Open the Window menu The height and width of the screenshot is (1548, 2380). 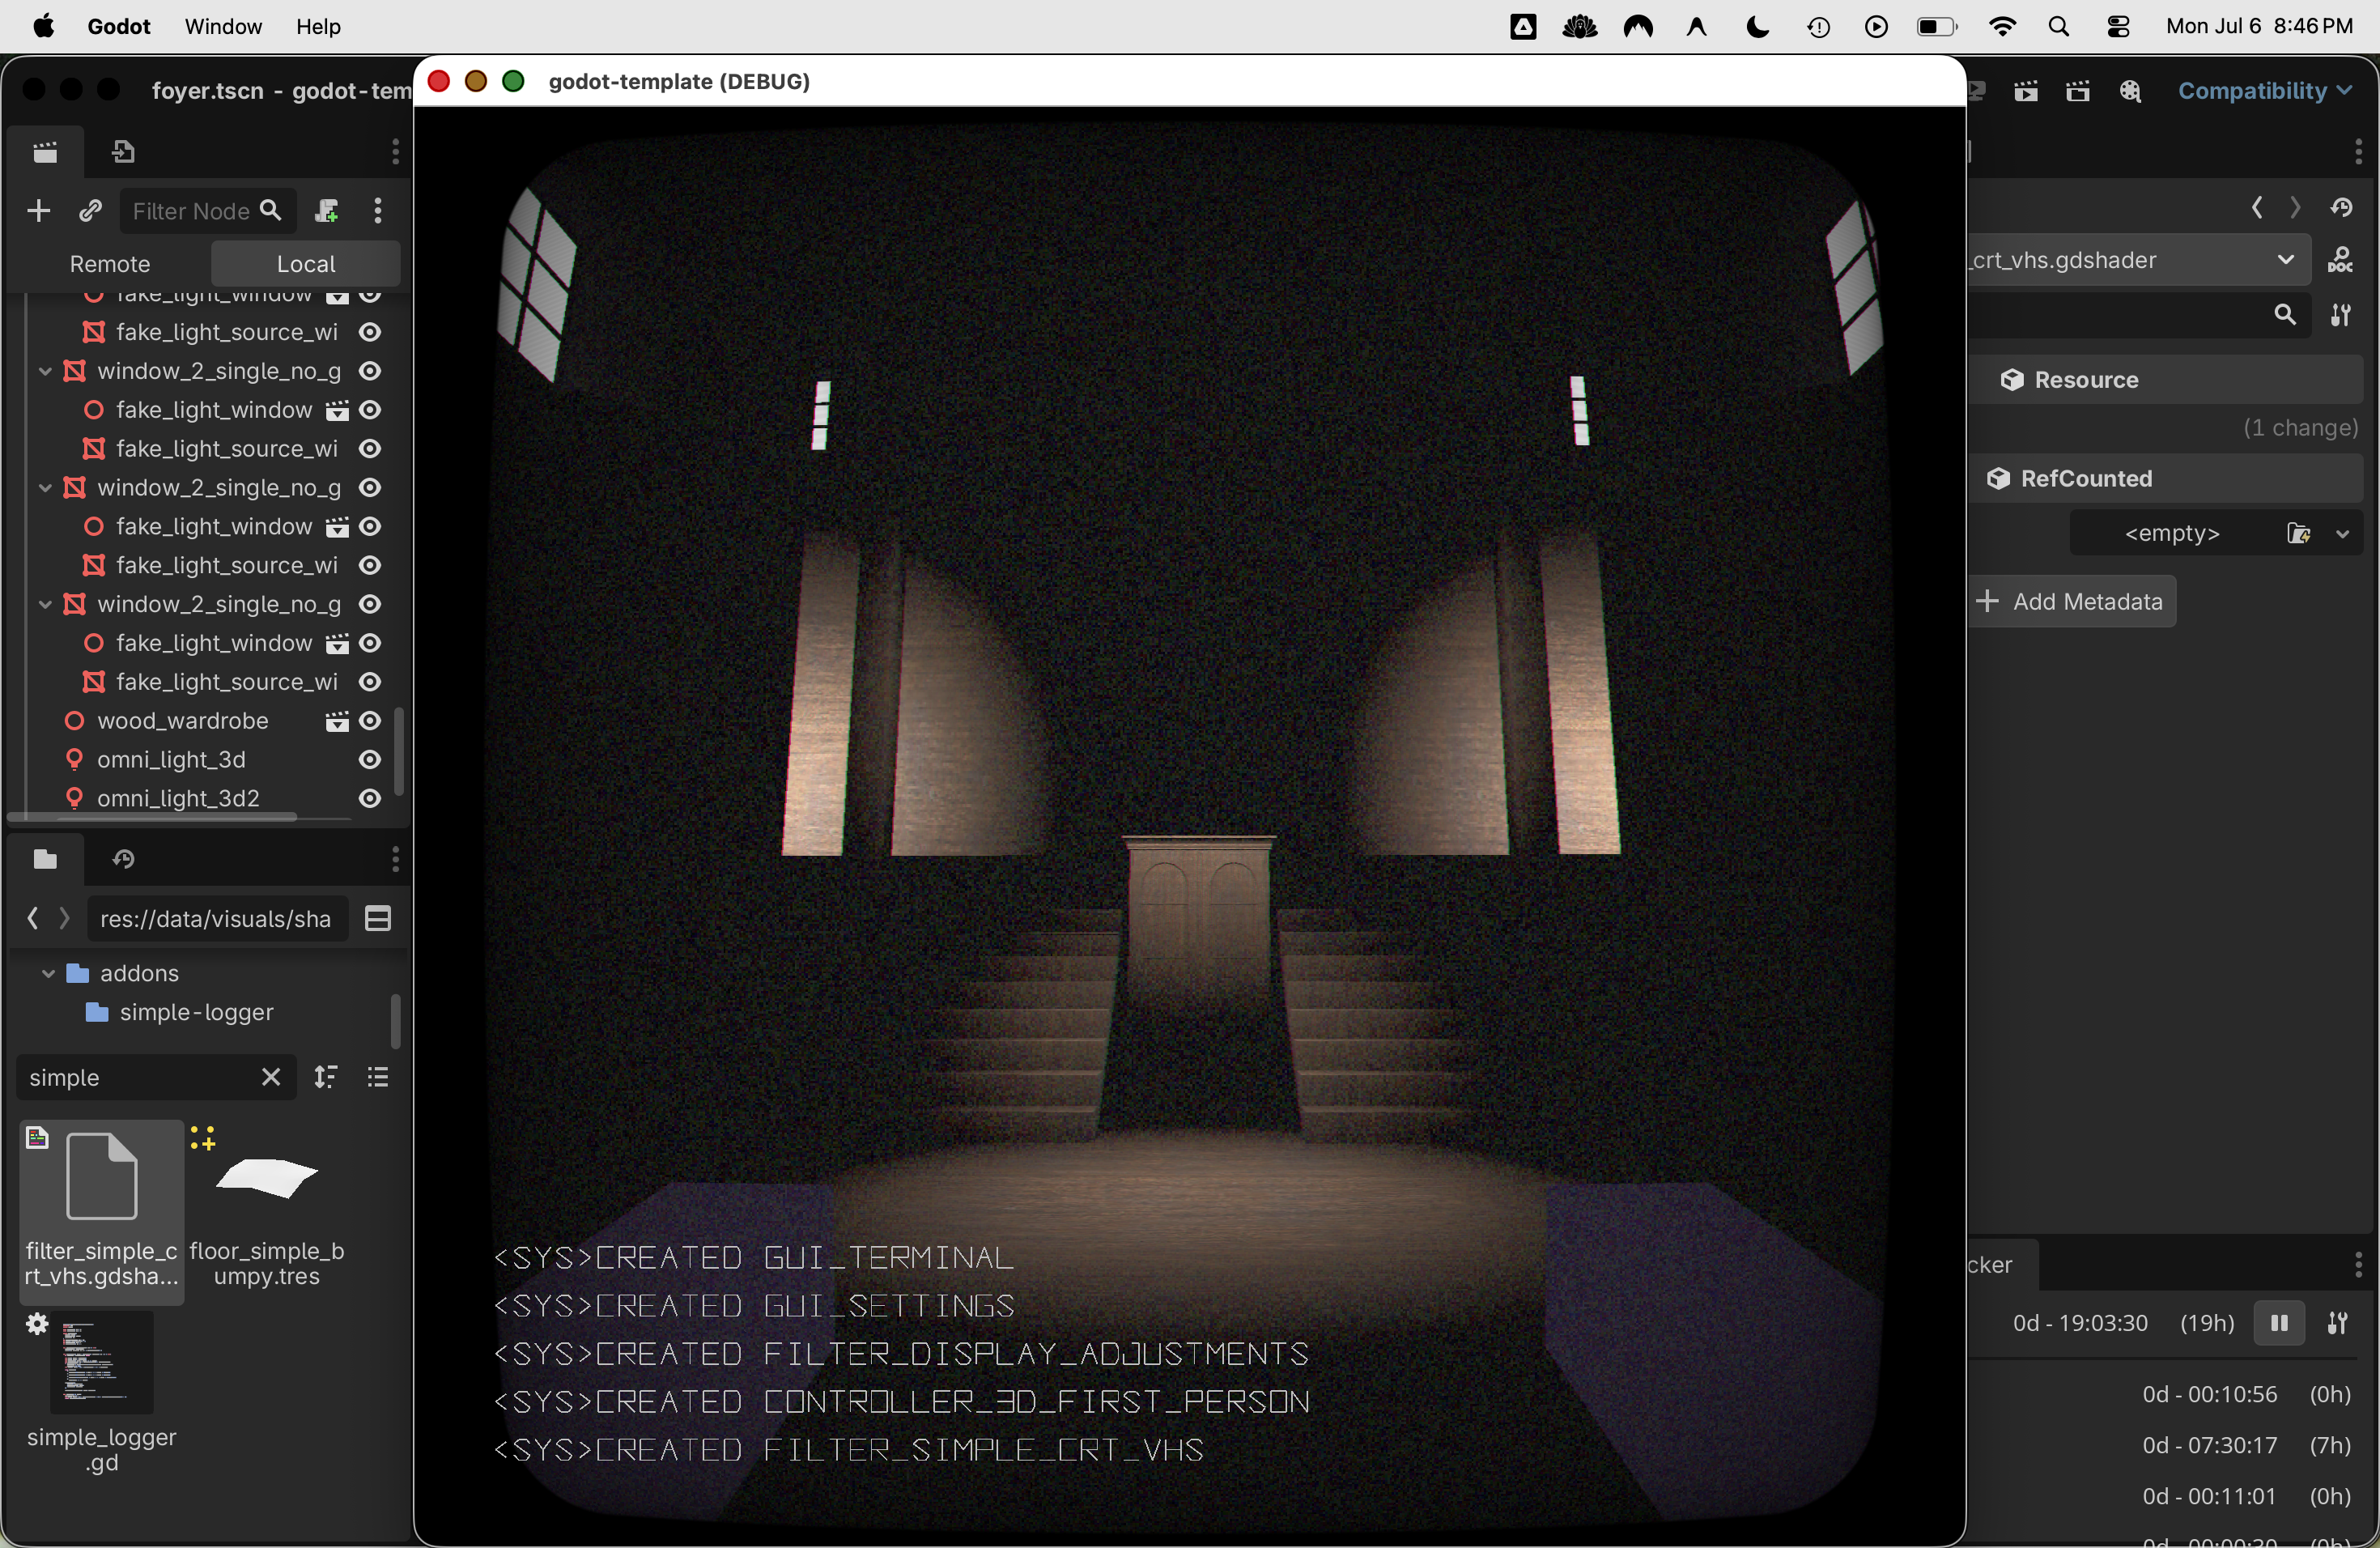coord(223,27)
